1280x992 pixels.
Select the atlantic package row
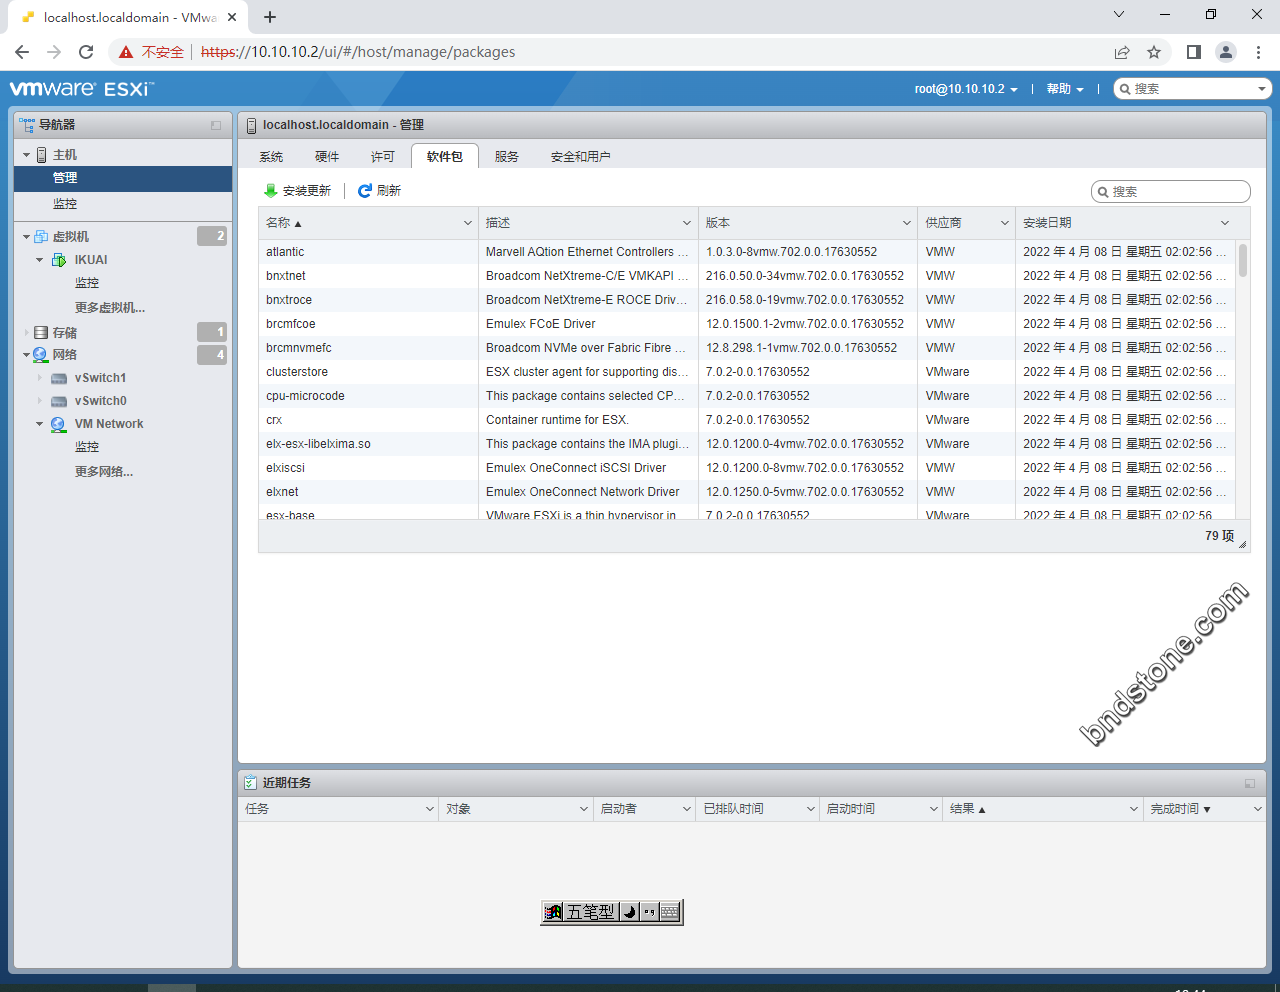click(747, 252)
